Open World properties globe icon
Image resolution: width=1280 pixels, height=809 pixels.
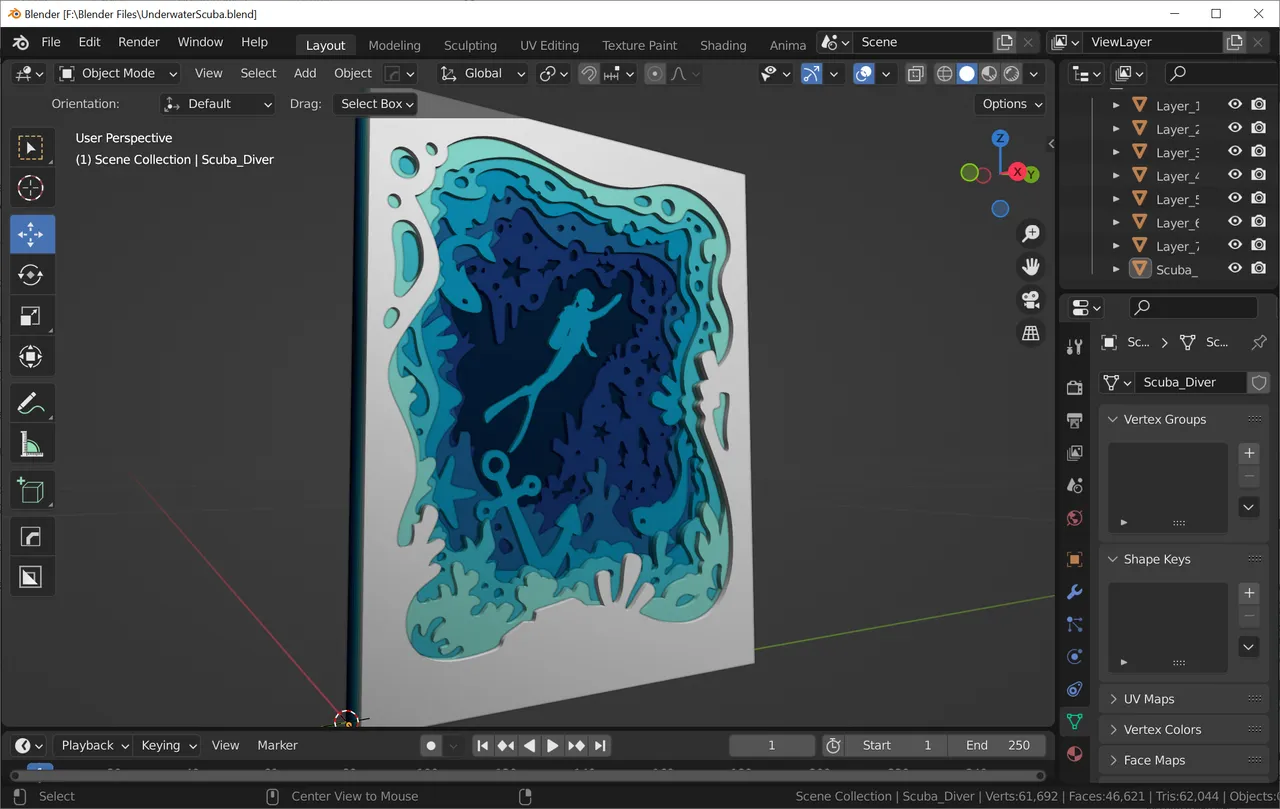click(1075, 518)
